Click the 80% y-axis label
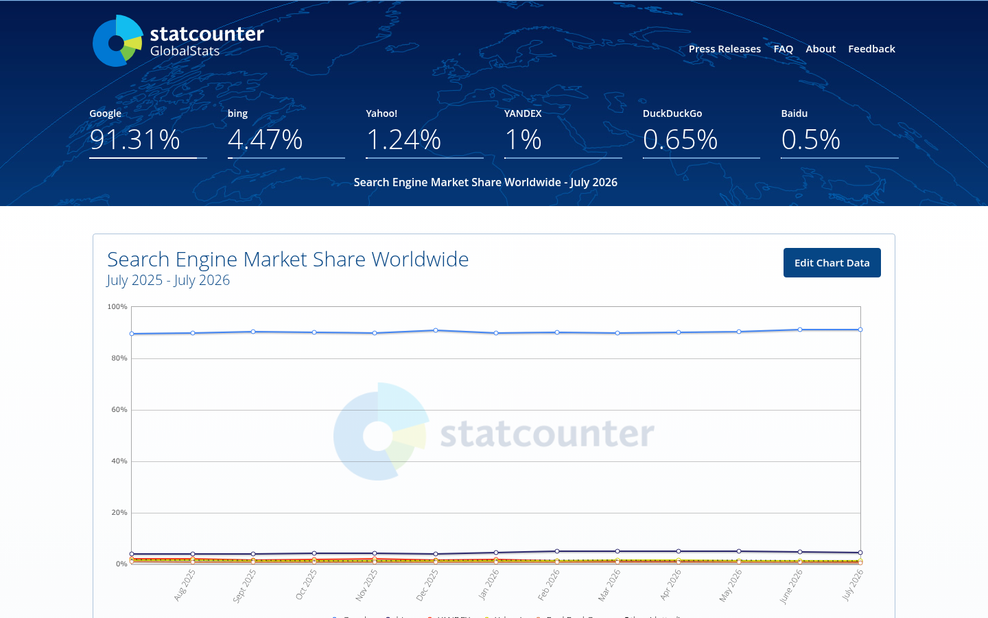Viewport: 988px width, 618px height. pos(119,358)
